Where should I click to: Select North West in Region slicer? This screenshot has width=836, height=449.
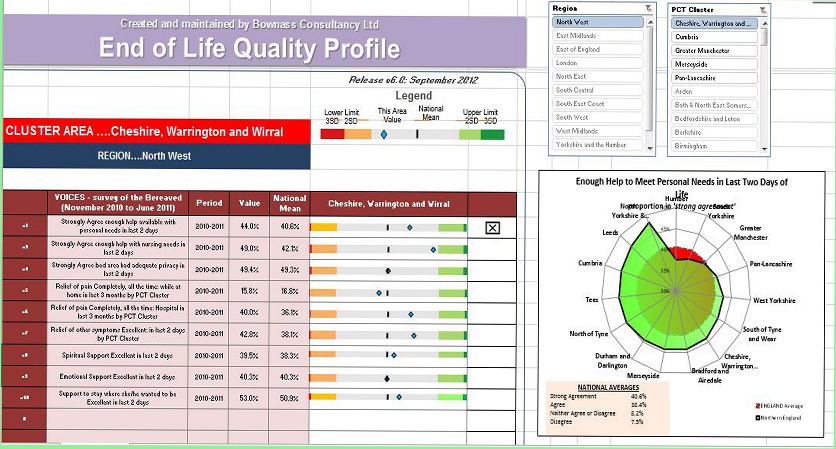(x=598, y=22)
